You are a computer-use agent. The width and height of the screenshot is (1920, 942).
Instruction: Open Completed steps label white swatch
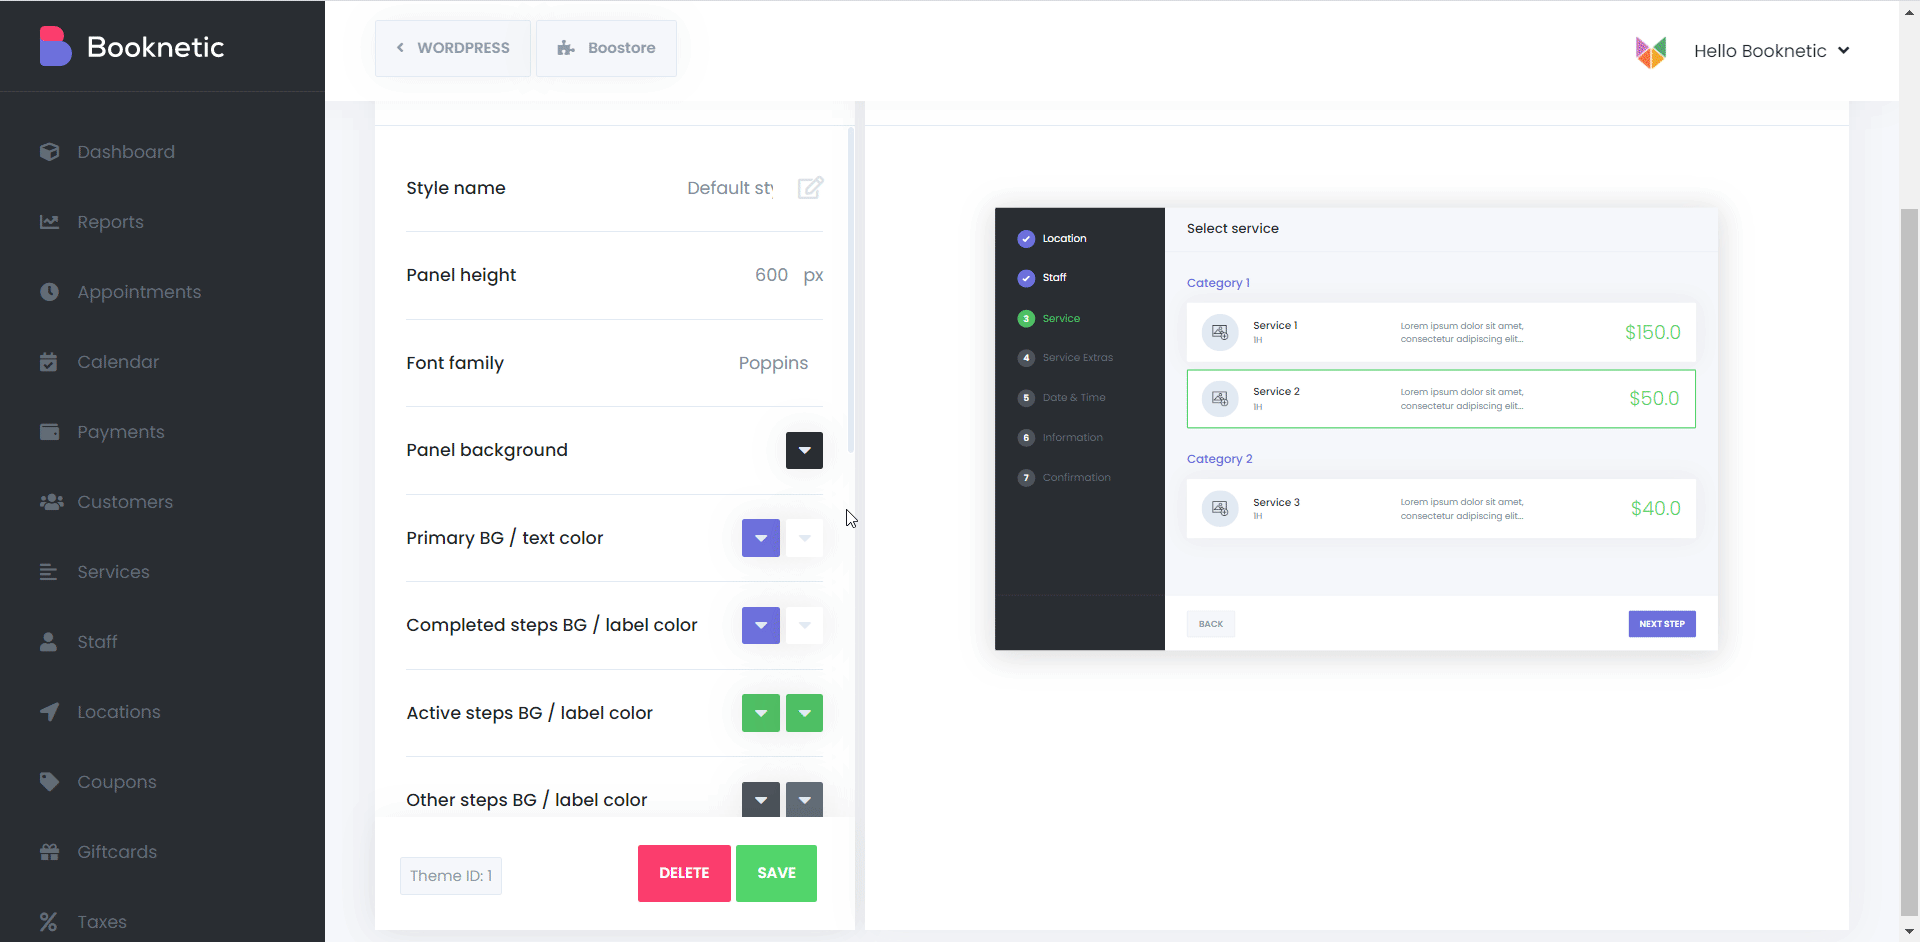coord(804,625)
